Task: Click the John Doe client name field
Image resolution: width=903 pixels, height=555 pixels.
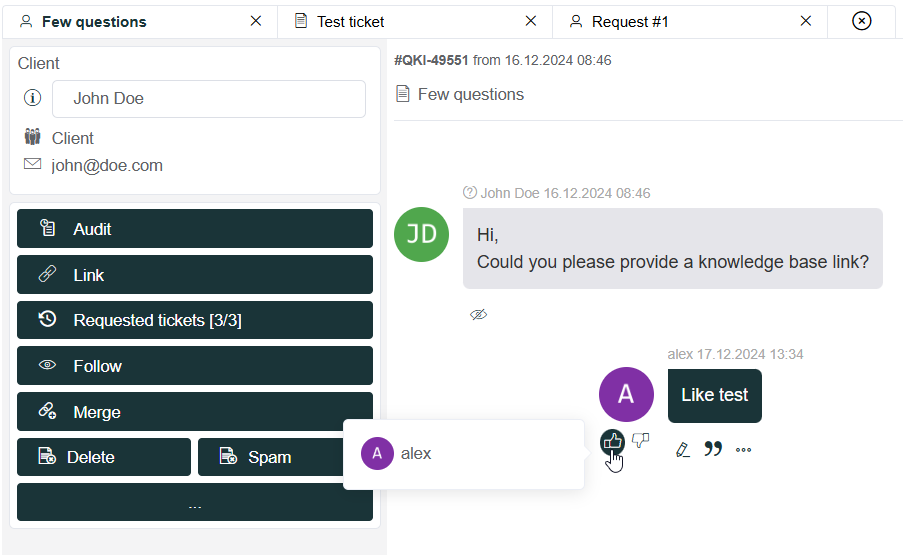Action: coord(209,99)
